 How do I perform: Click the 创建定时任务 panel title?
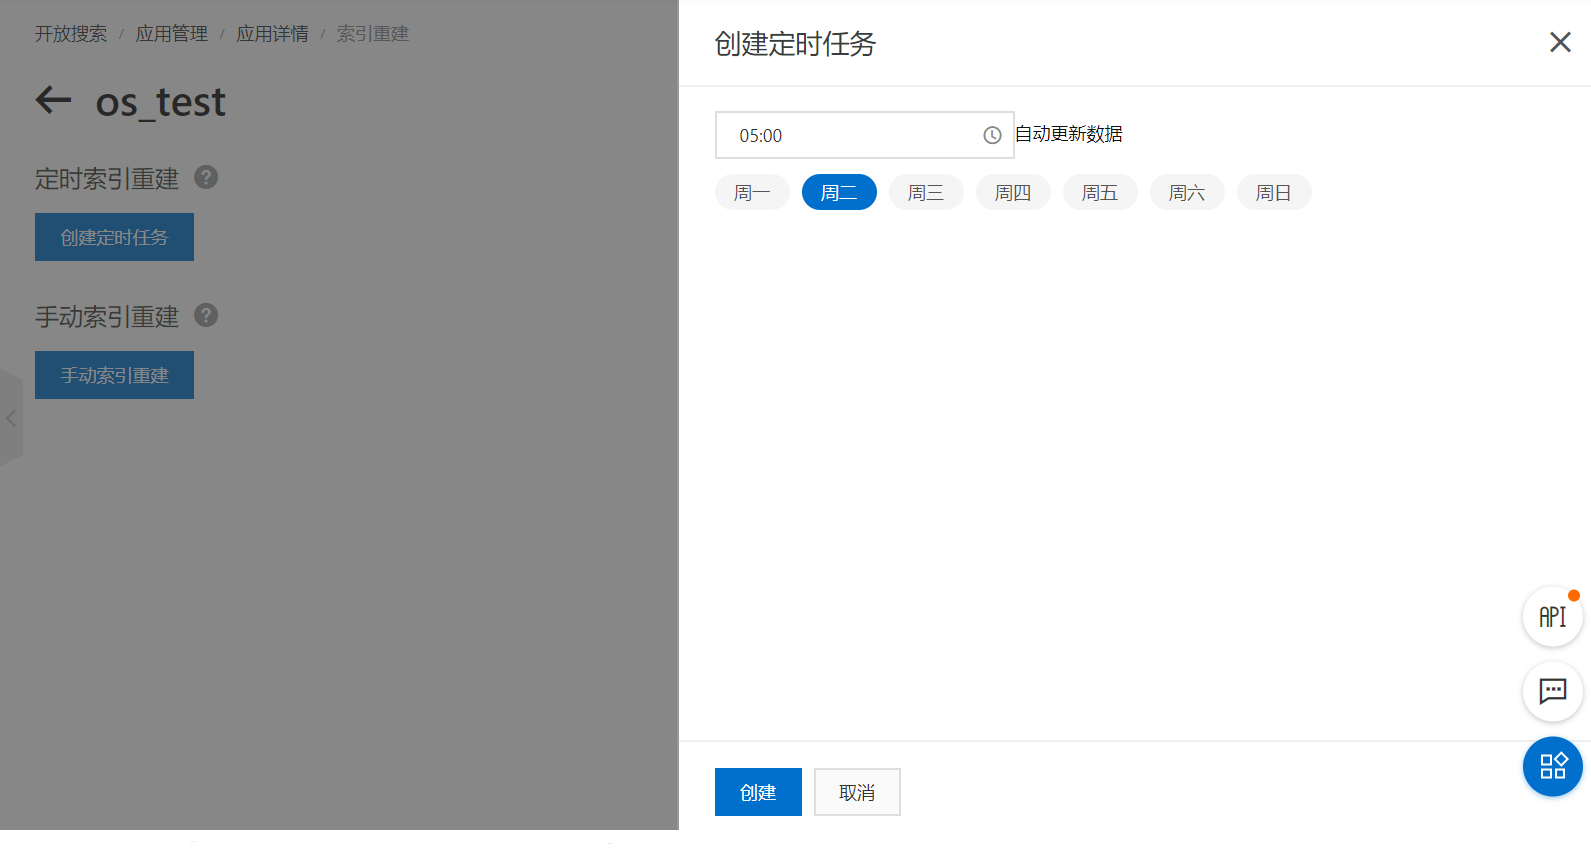click(795, 44)
